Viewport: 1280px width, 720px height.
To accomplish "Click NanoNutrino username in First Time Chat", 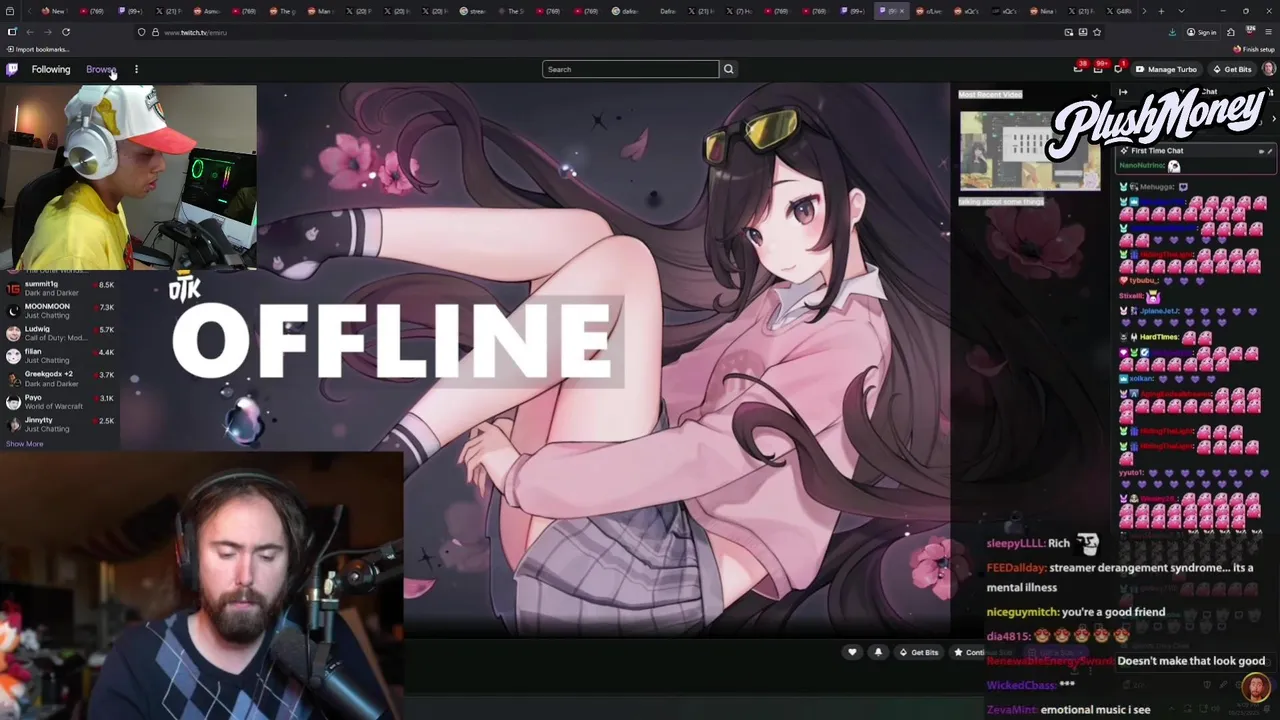I will 1142,165.
